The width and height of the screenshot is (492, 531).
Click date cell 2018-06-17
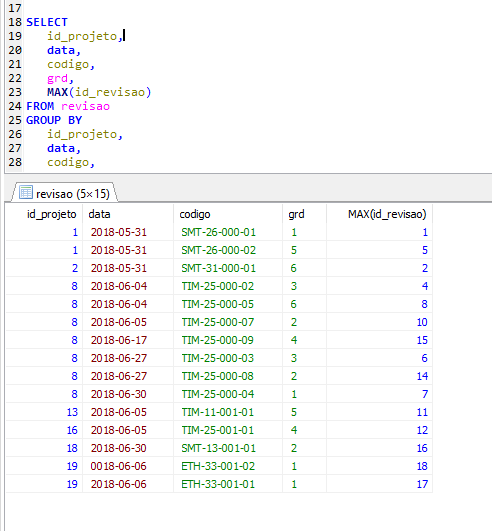pyautogui.click(x=128, y=340)
